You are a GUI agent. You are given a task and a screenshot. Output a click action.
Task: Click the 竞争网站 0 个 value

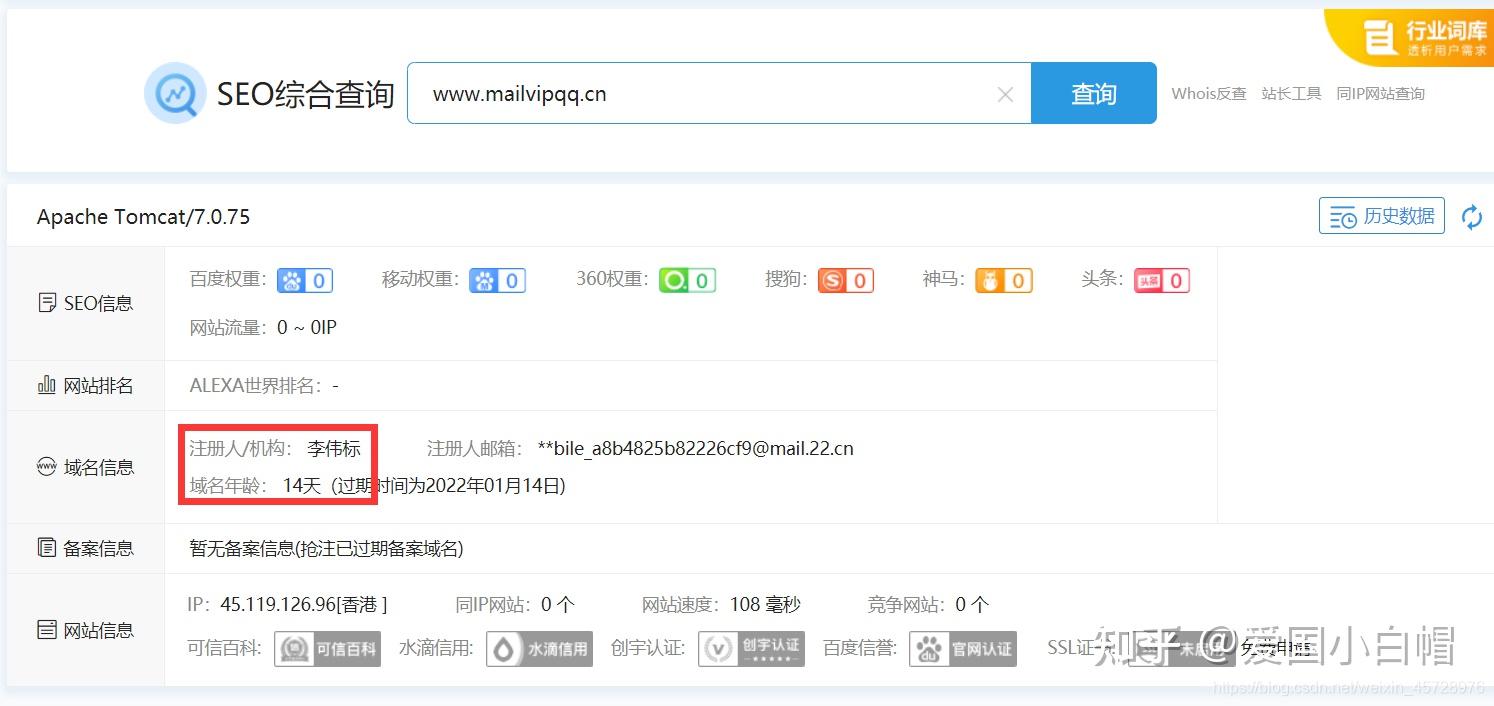pos(972,604)
